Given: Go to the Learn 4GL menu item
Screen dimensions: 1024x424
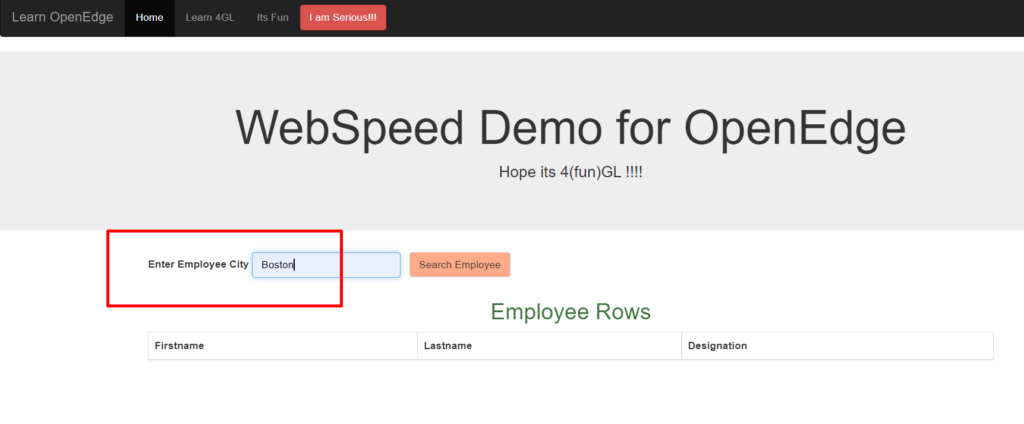Looking at the screenshot, I should point(210,18).
